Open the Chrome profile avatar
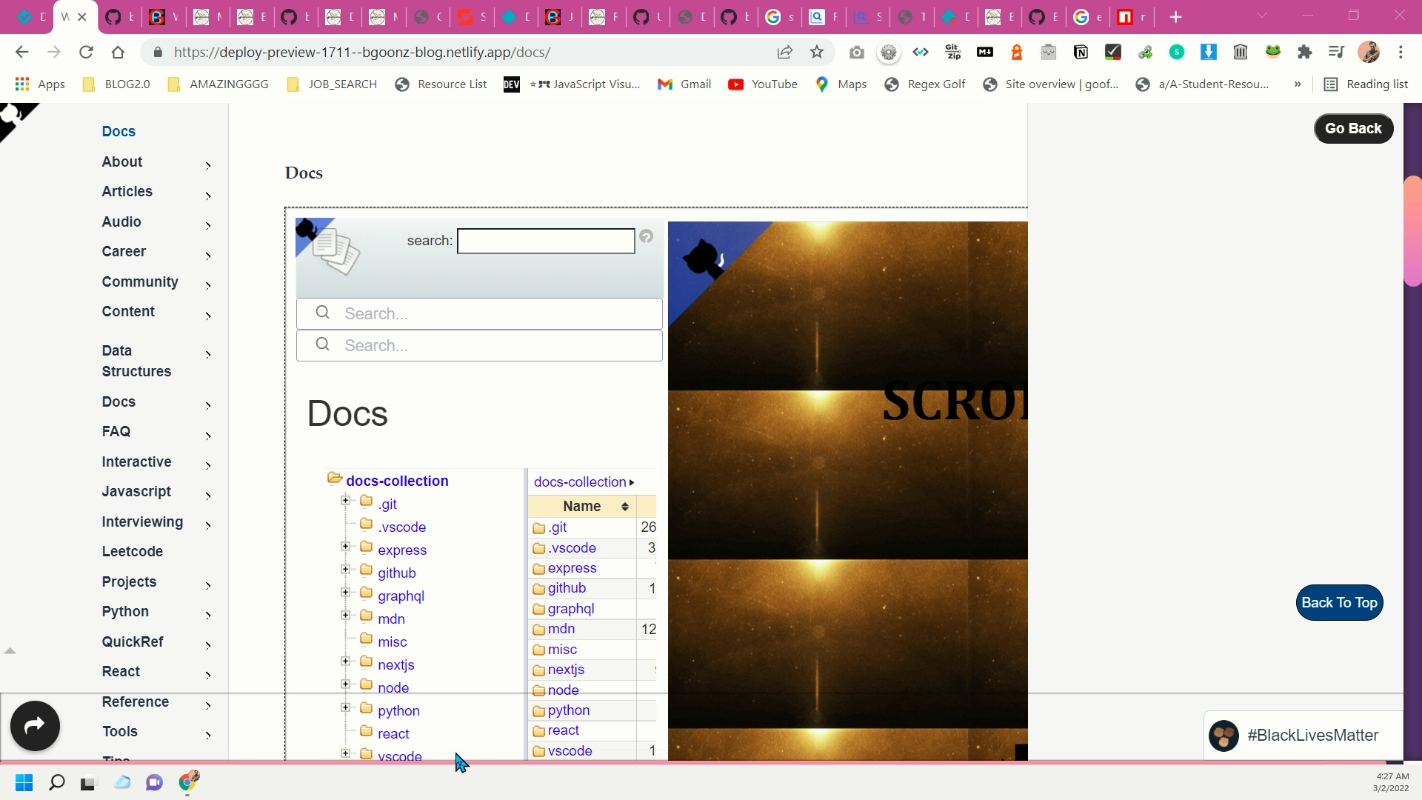Image resolution: width=1422 pixels, height=800 pixels. pos(1369,52)
